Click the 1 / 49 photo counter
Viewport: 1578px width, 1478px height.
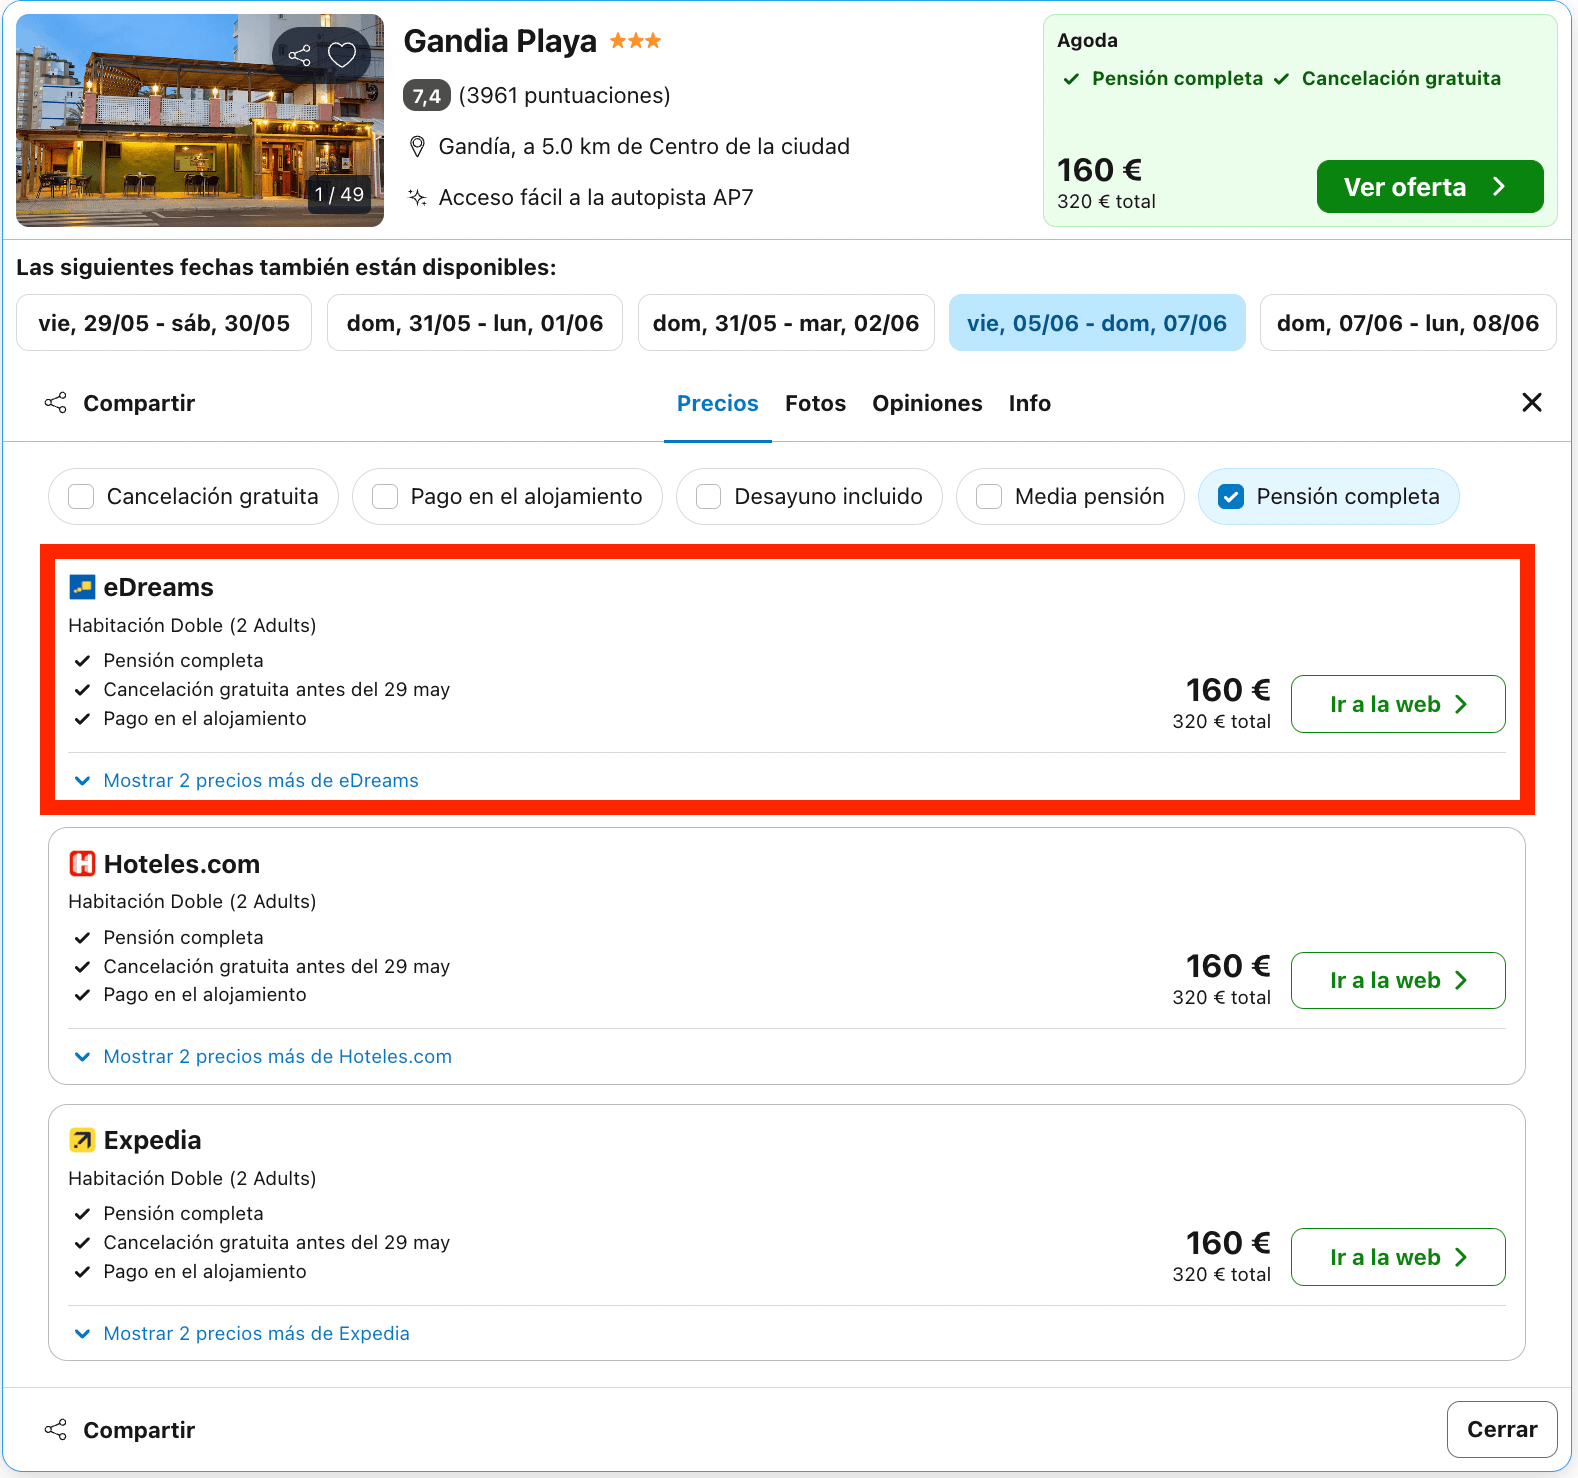tap(339, 194)
